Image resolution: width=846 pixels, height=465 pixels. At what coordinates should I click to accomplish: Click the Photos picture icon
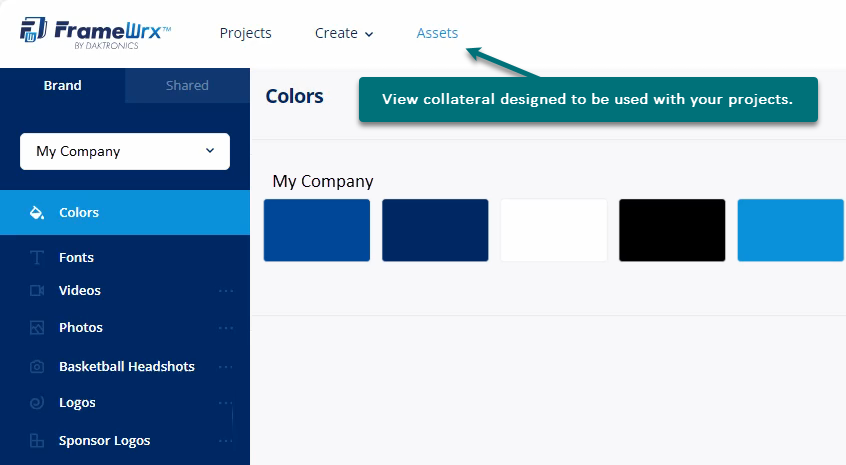click(37, 328)
